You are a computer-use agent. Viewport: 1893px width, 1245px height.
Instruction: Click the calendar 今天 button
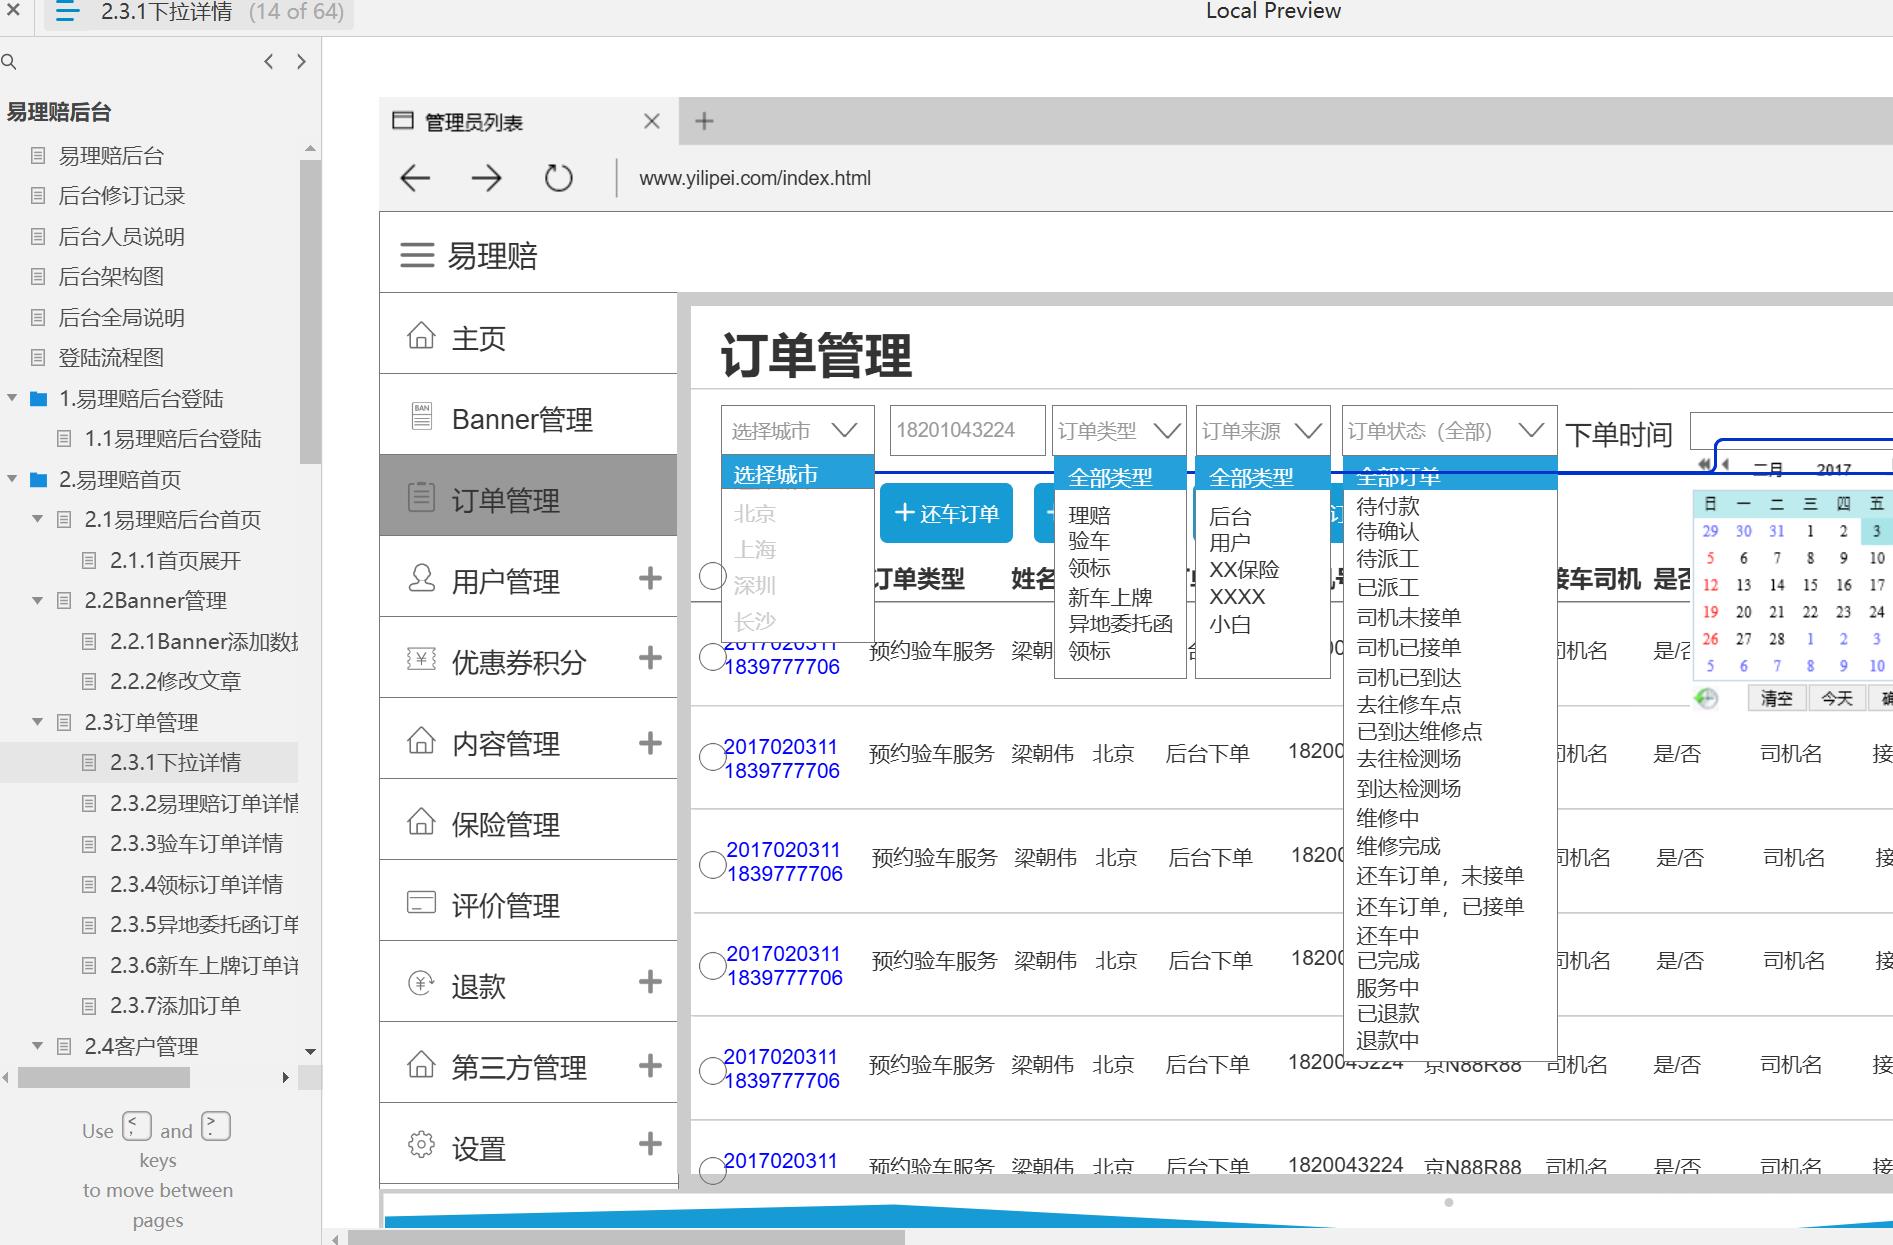pyautogui.click(x=1836, y=698)
